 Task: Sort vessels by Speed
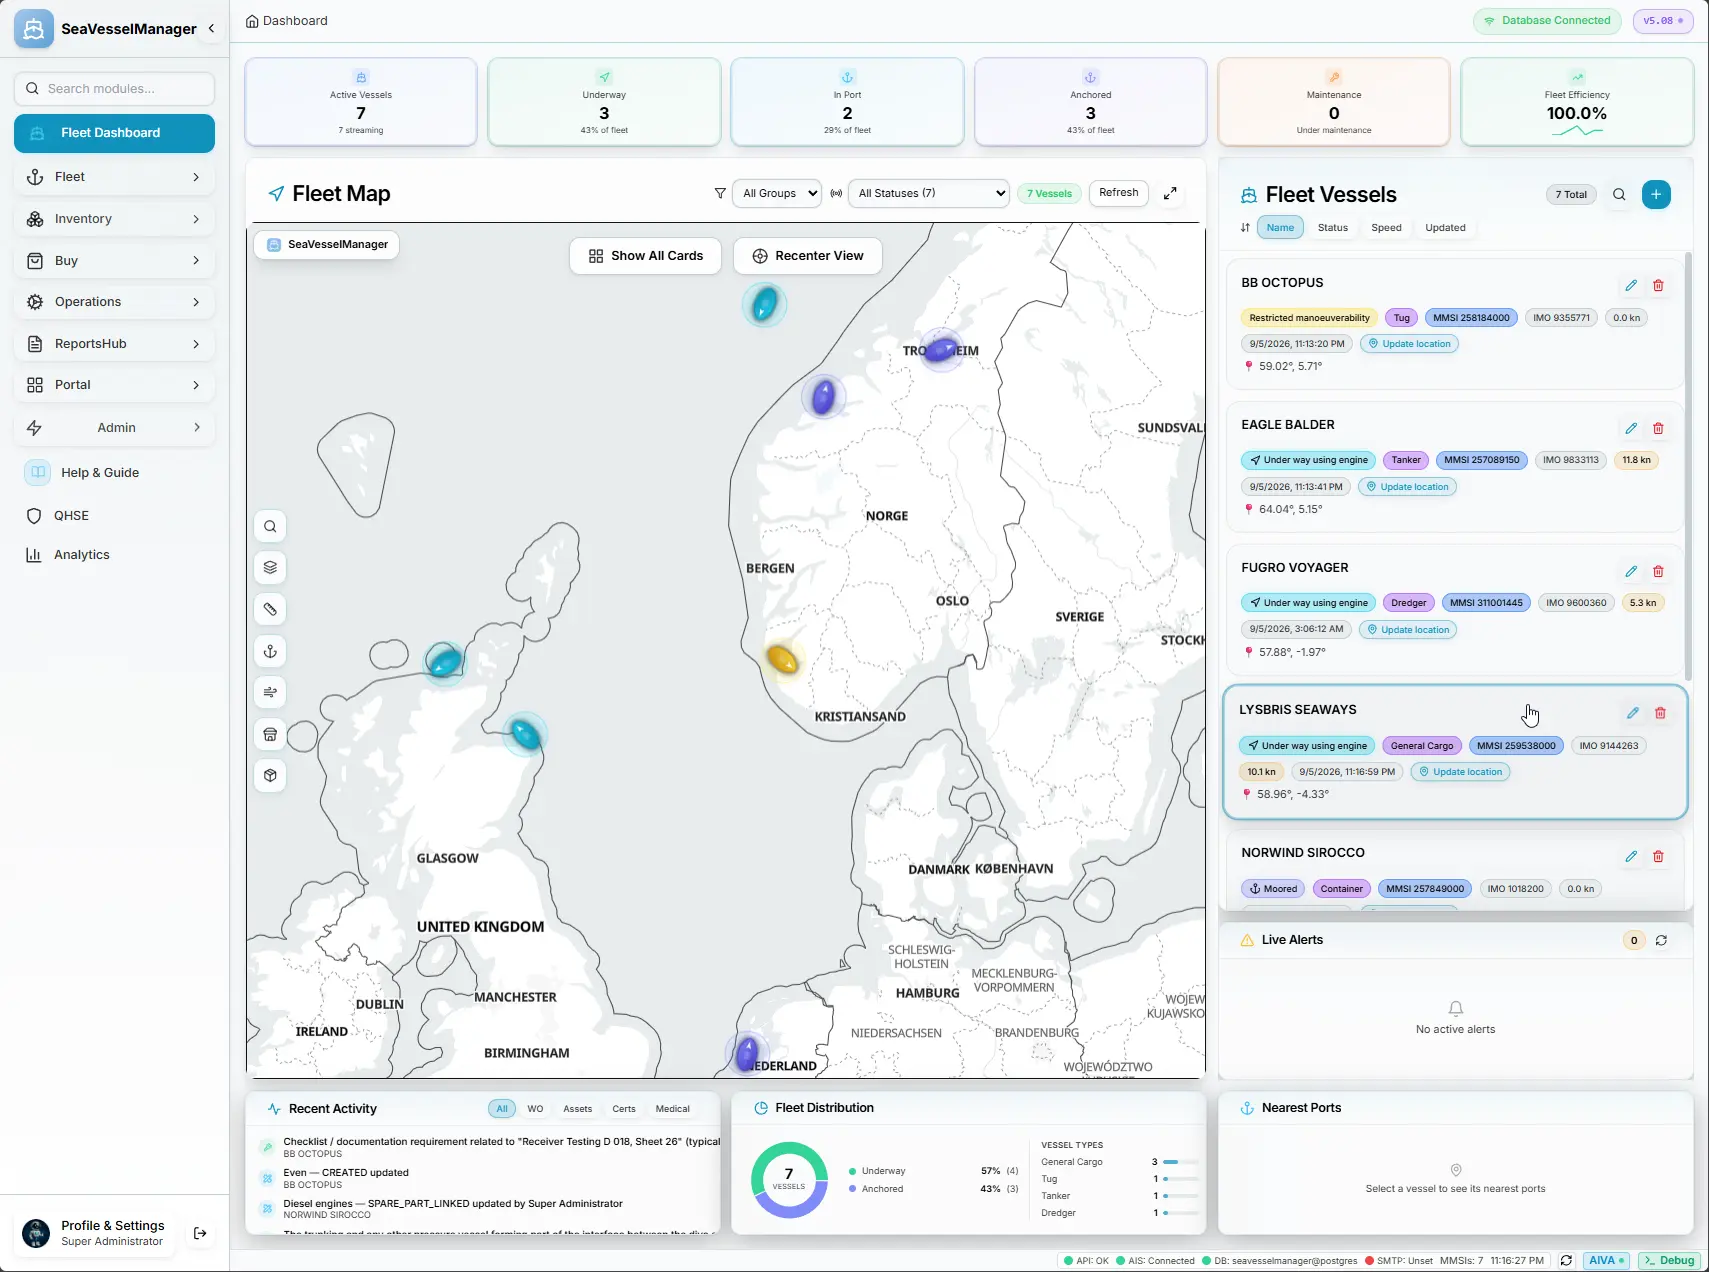click(x=1386, y=227)
